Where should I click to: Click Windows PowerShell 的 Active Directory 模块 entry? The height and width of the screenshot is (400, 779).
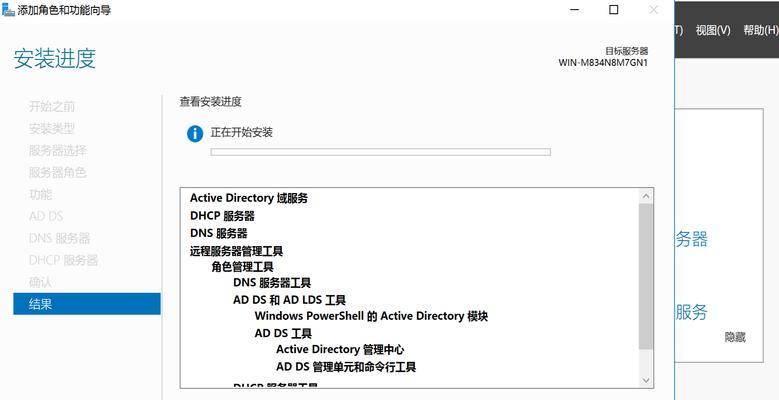click(372, 316)
